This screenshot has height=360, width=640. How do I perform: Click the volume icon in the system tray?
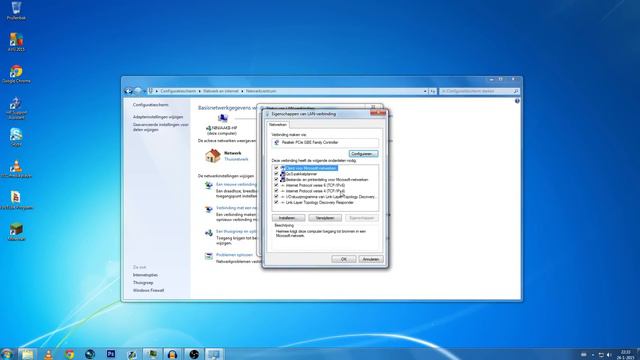pyautogui.click(x=609, y=355)
